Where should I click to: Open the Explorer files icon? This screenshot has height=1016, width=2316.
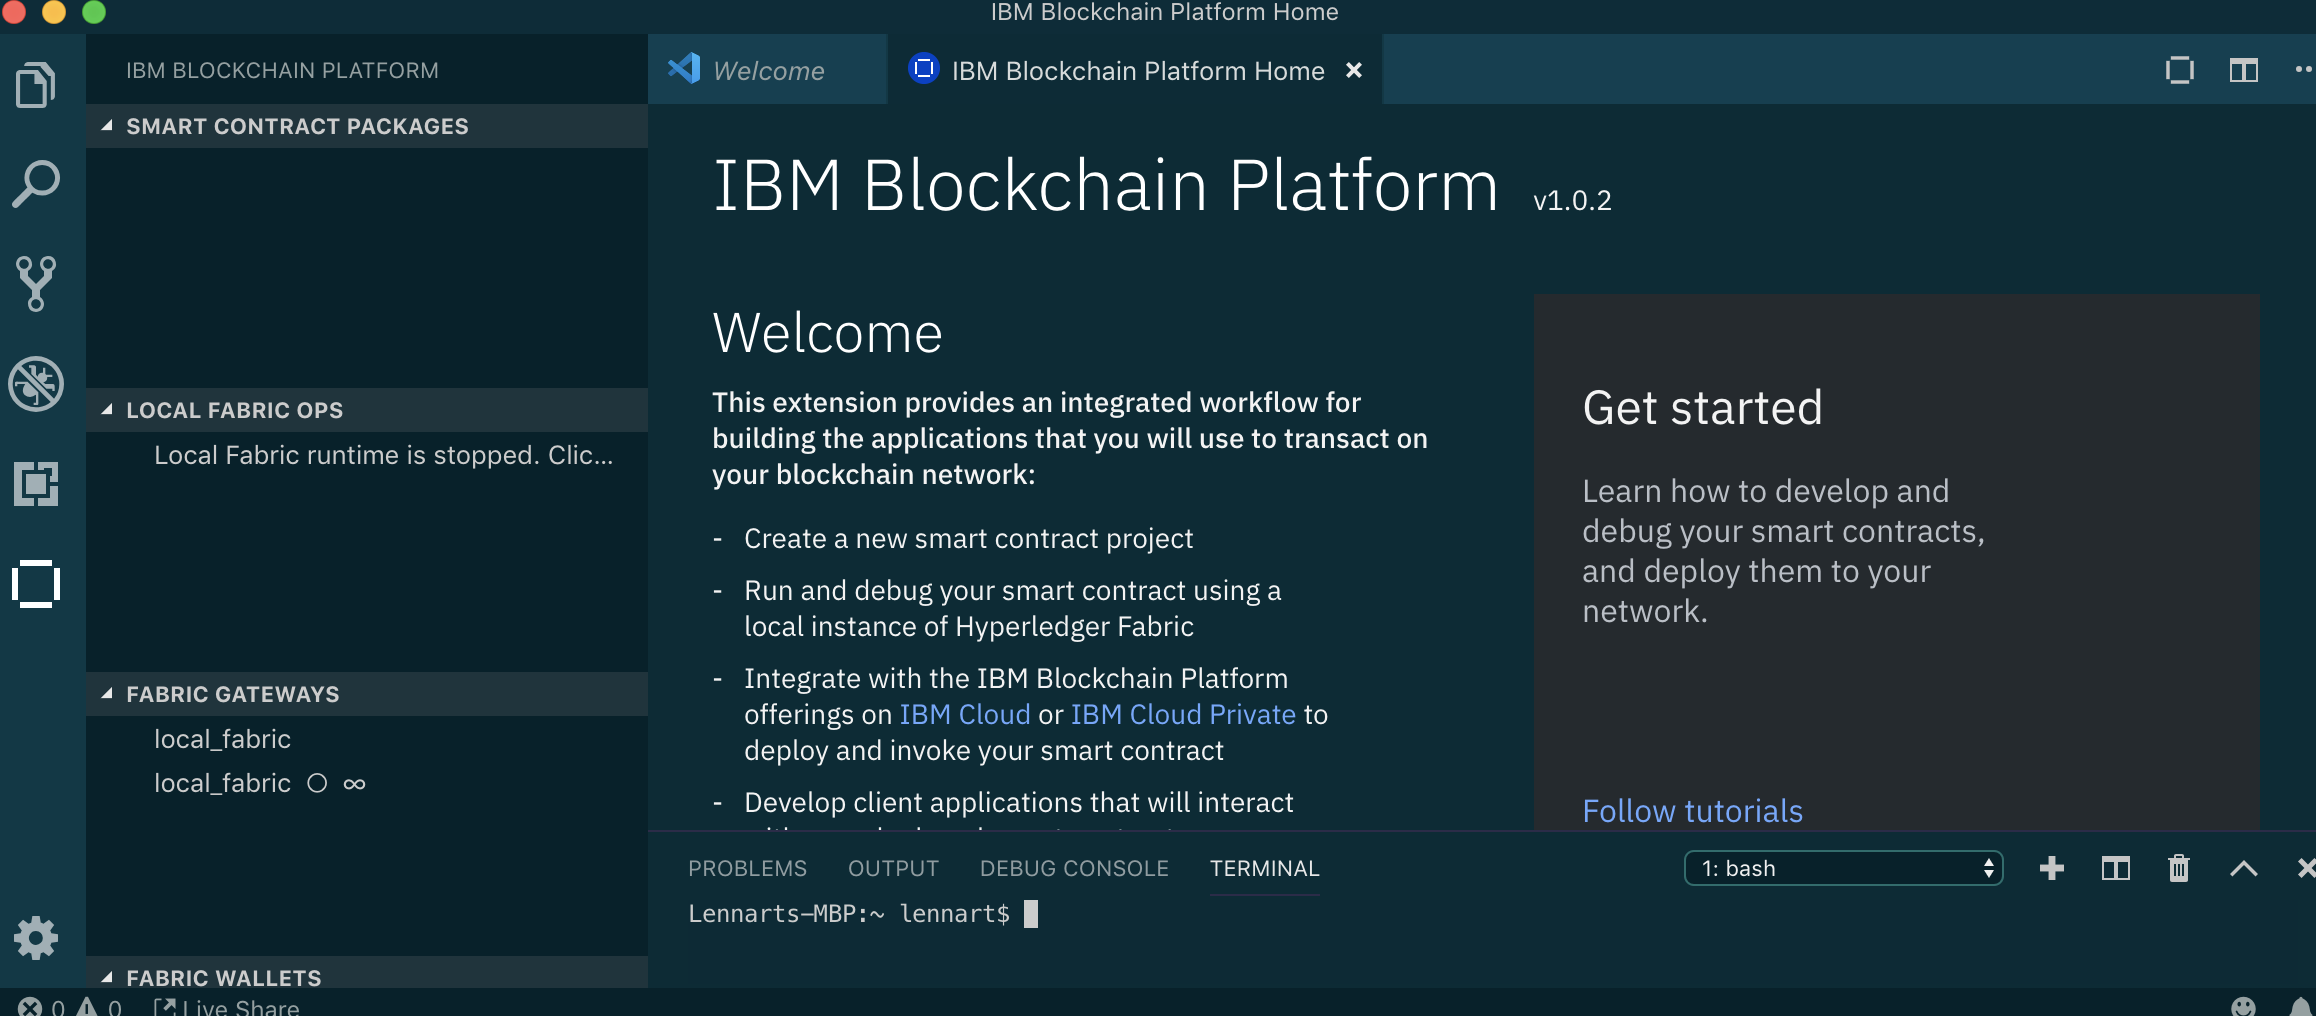pyautogui.click(x=37, y=85)
